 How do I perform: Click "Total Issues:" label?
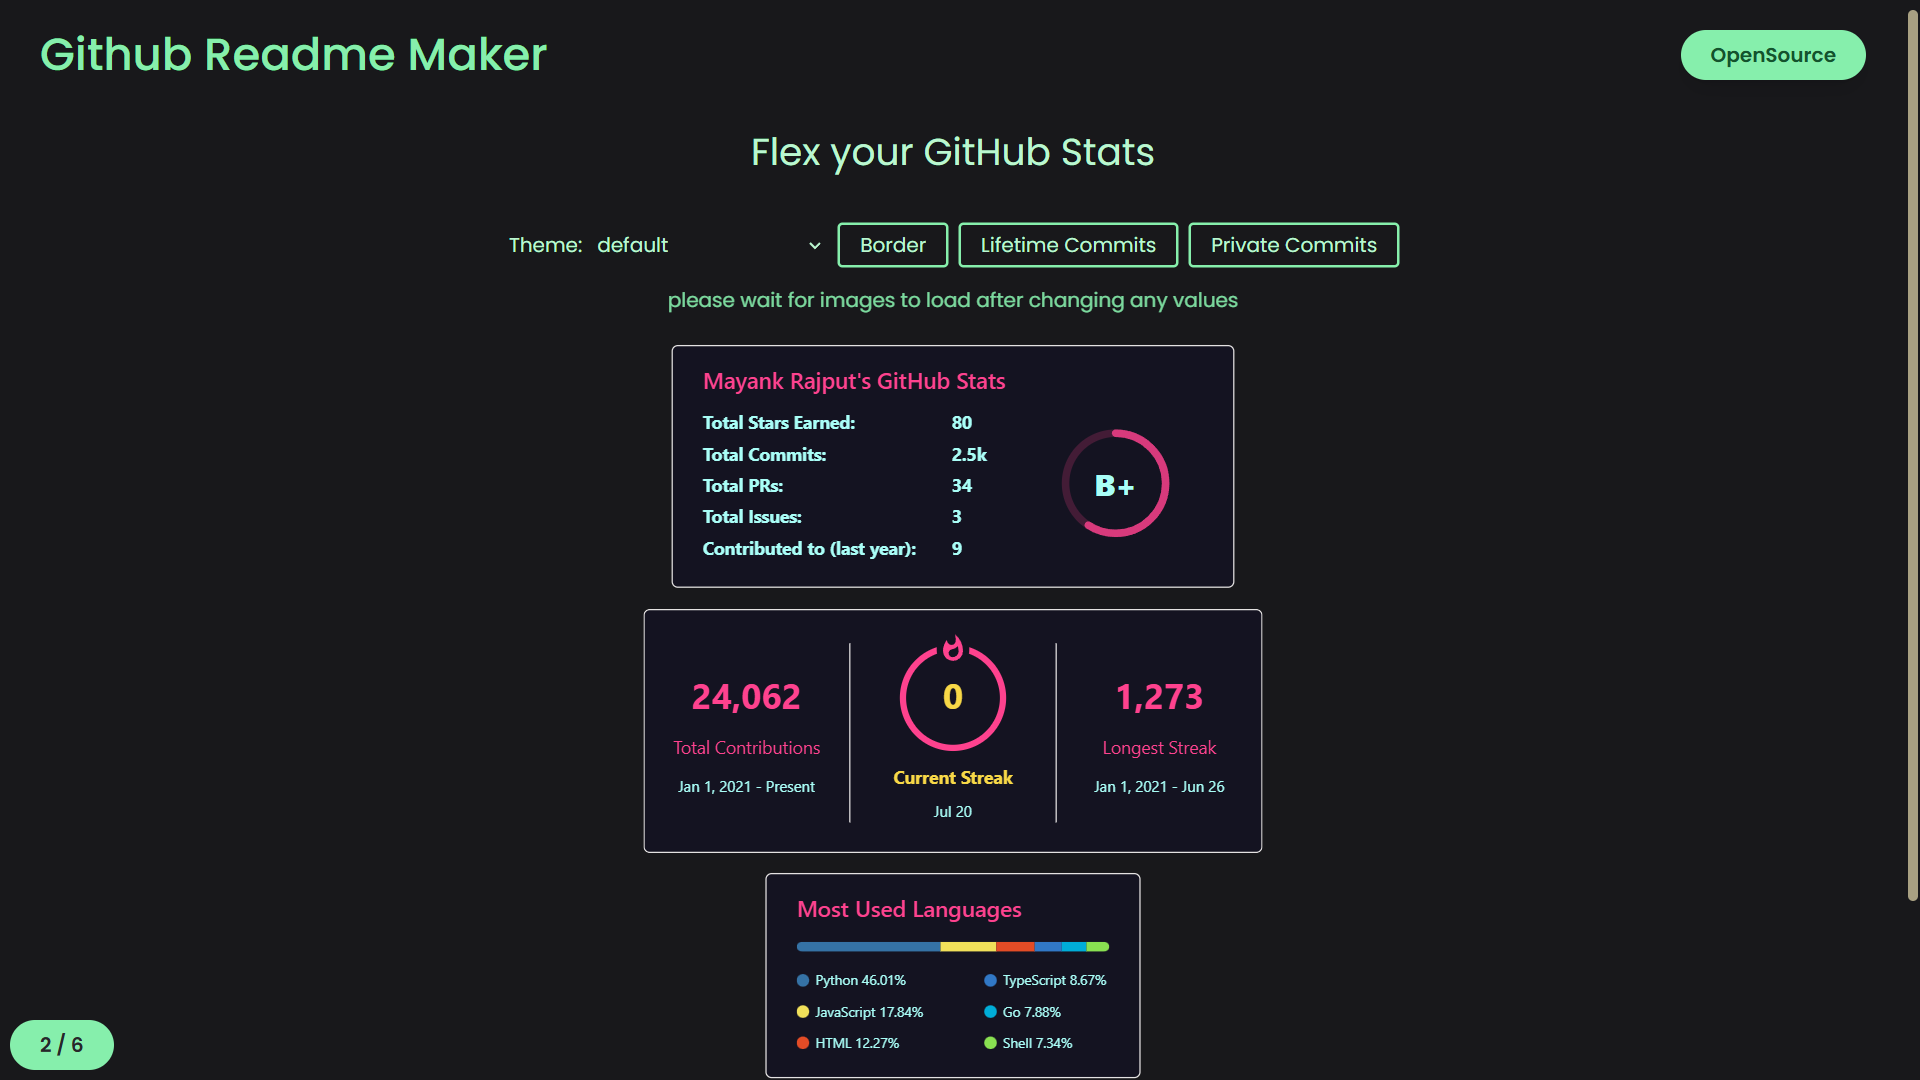point(752,517)
